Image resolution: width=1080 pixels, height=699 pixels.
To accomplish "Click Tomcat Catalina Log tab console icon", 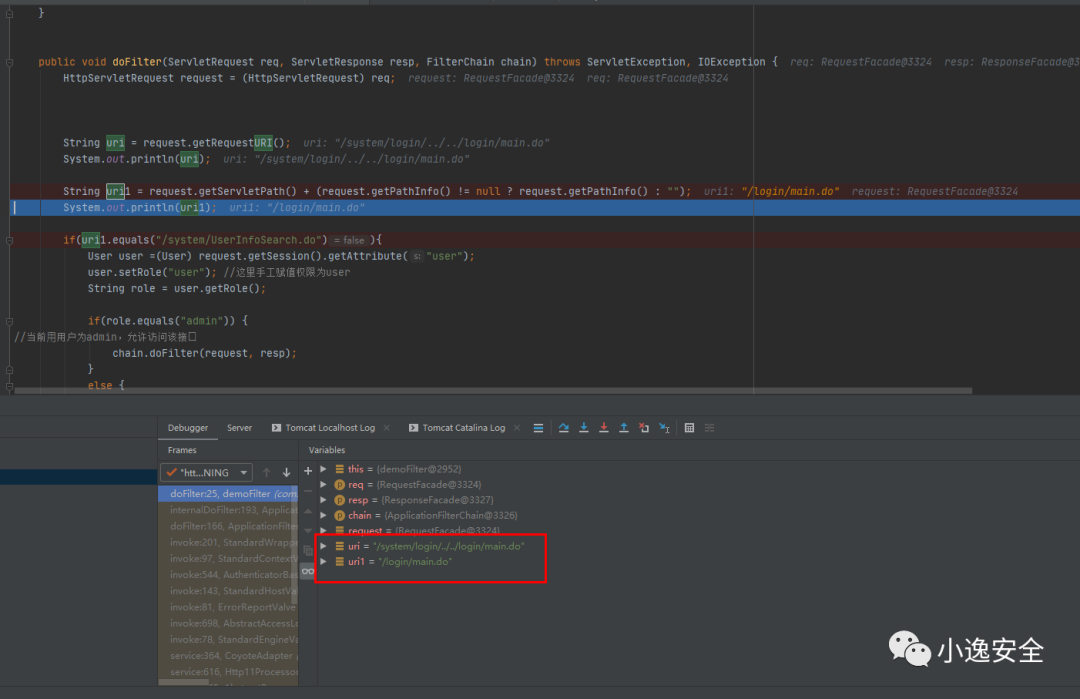I will pos(413,428).
